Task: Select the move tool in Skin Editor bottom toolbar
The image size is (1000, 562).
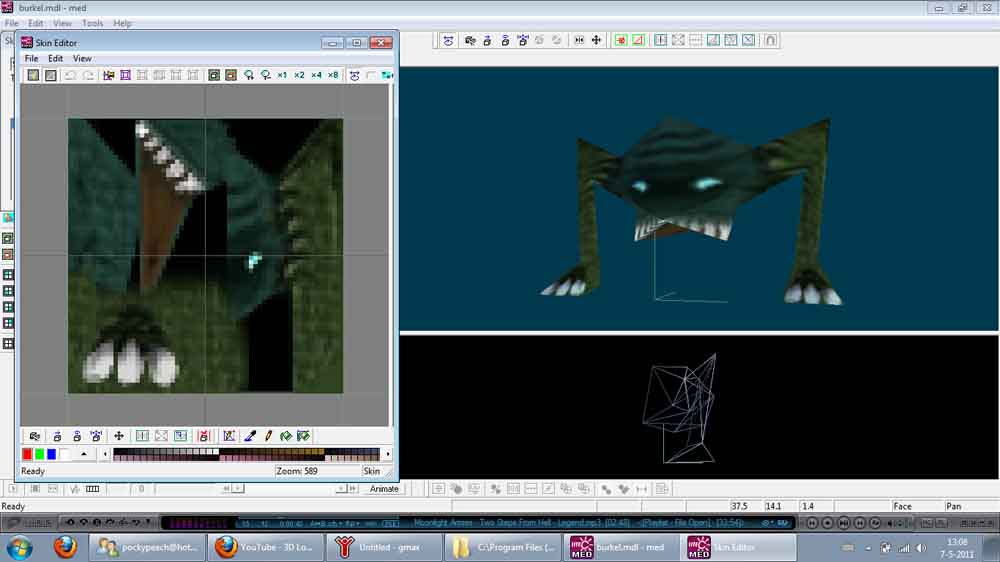Action: pyautogui.click(x=119, y=436)
